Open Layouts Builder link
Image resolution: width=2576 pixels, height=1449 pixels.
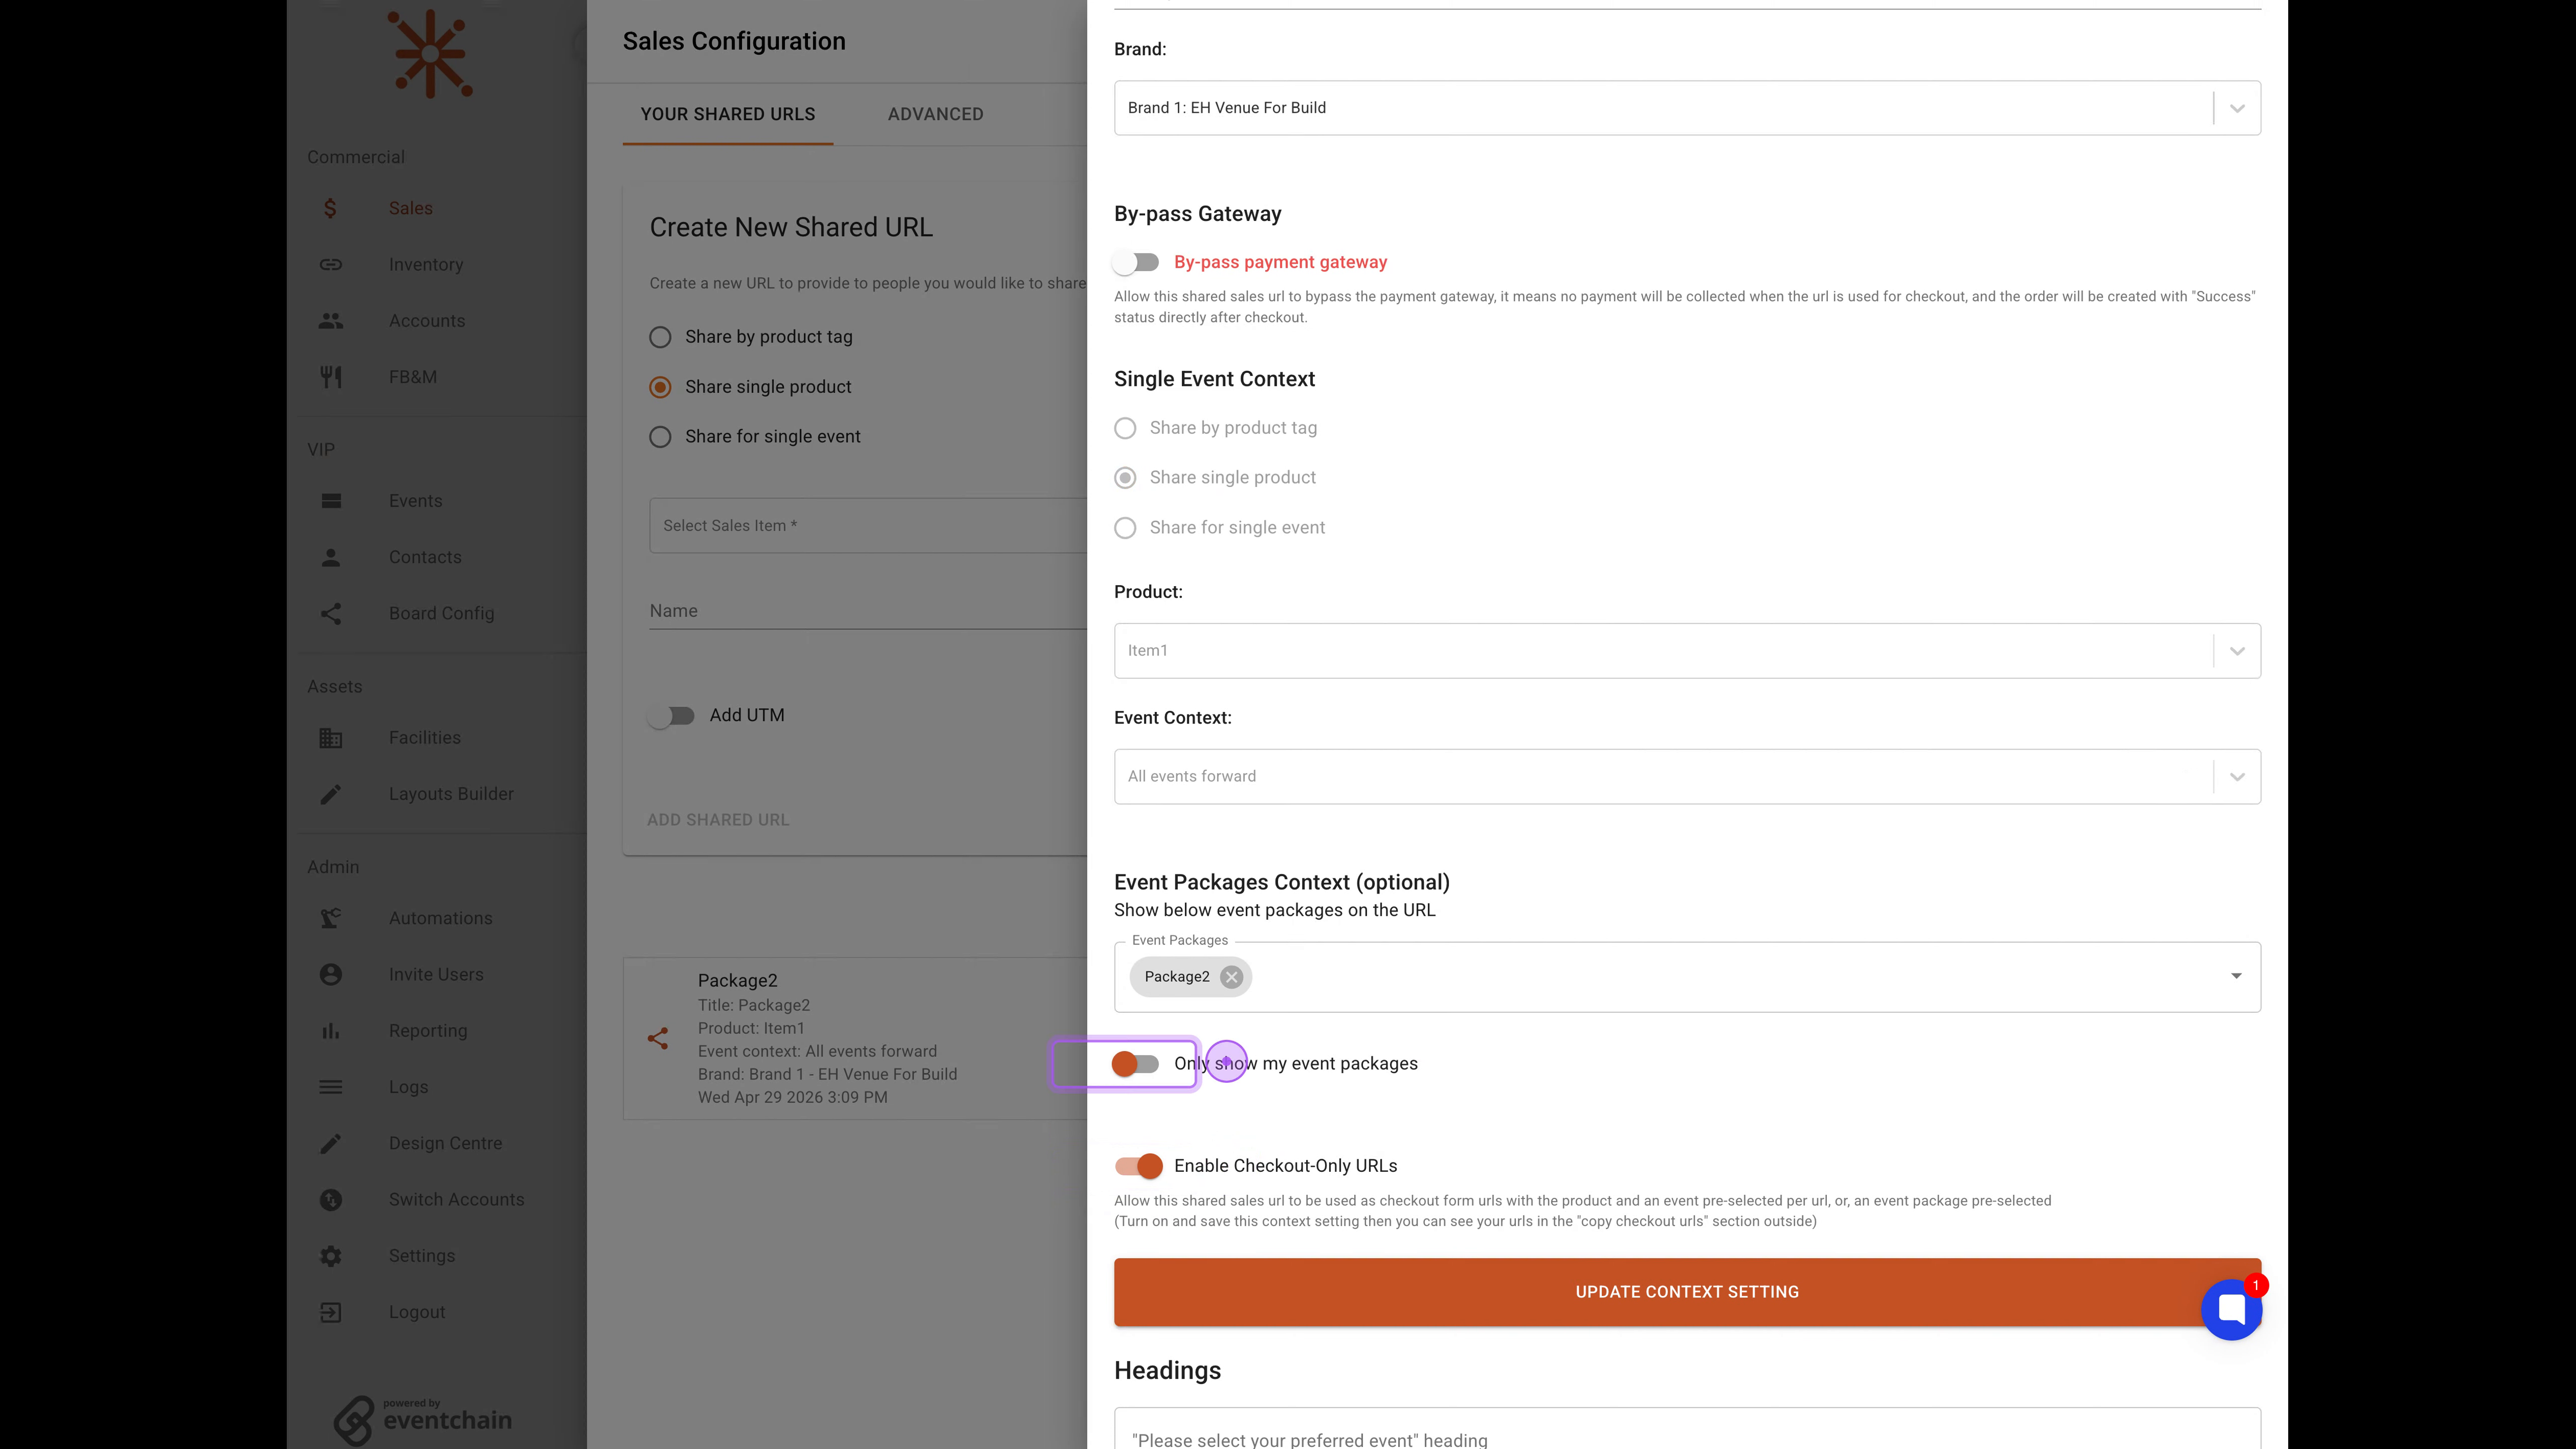click(x=451, y=794)
